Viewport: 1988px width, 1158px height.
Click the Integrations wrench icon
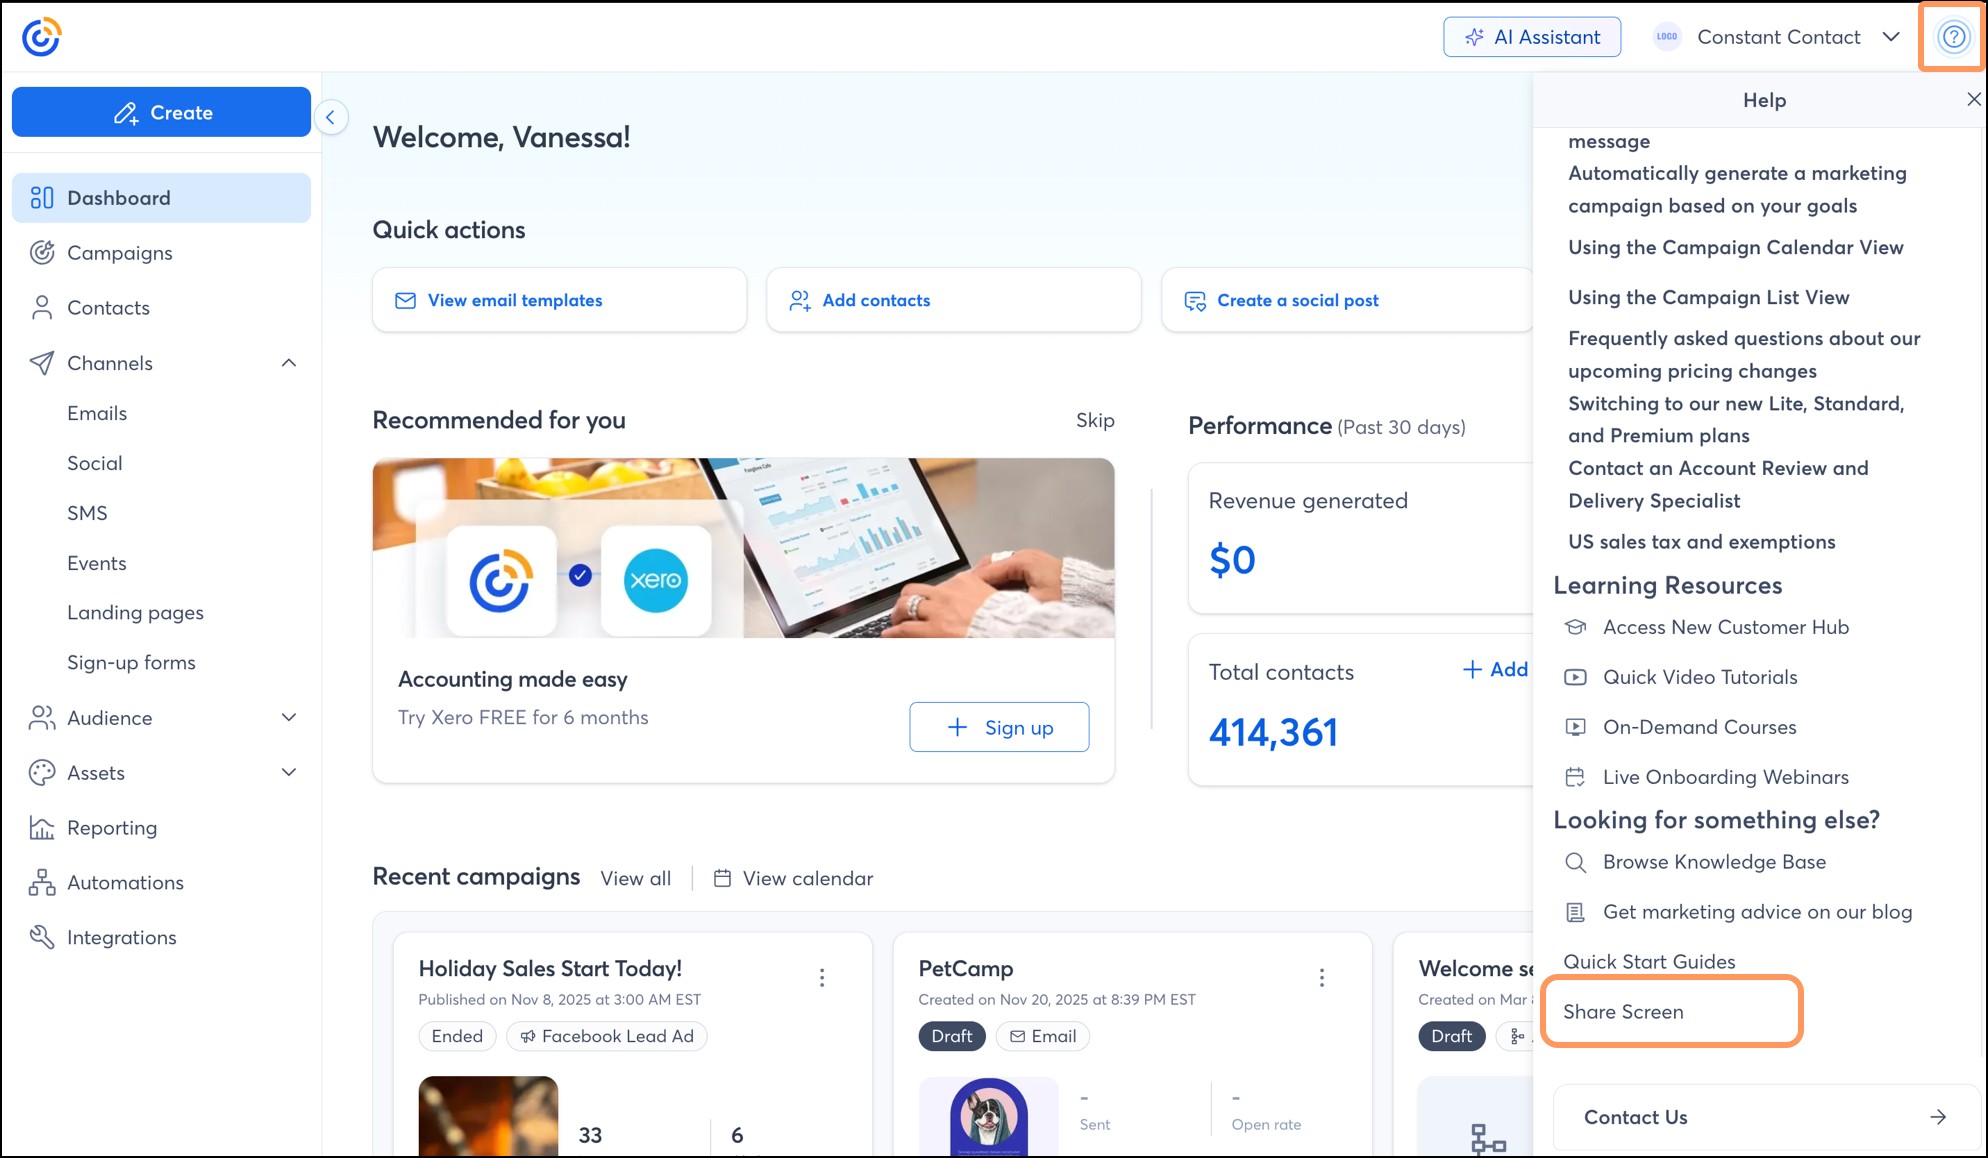point(42,937)
